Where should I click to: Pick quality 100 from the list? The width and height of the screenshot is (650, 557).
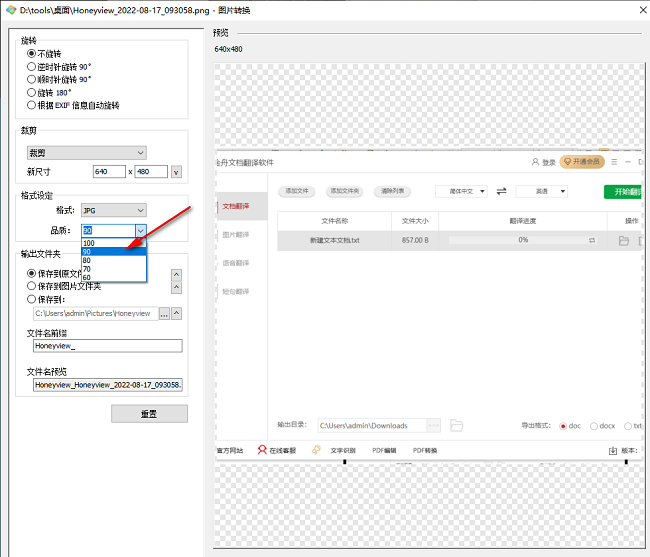(x=114, y=243)
